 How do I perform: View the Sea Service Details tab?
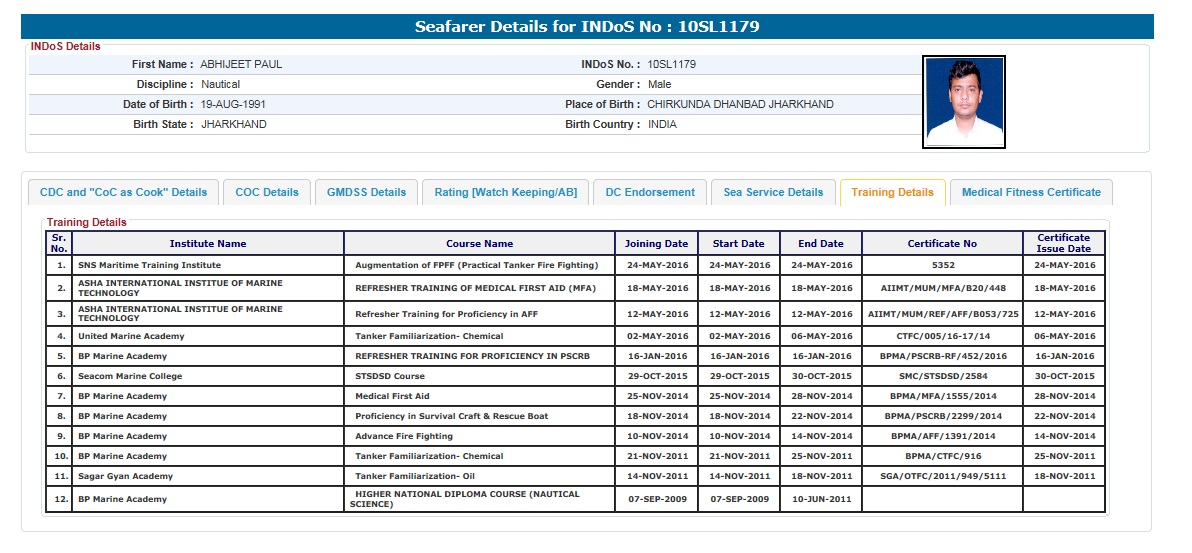tap(773, 192)
